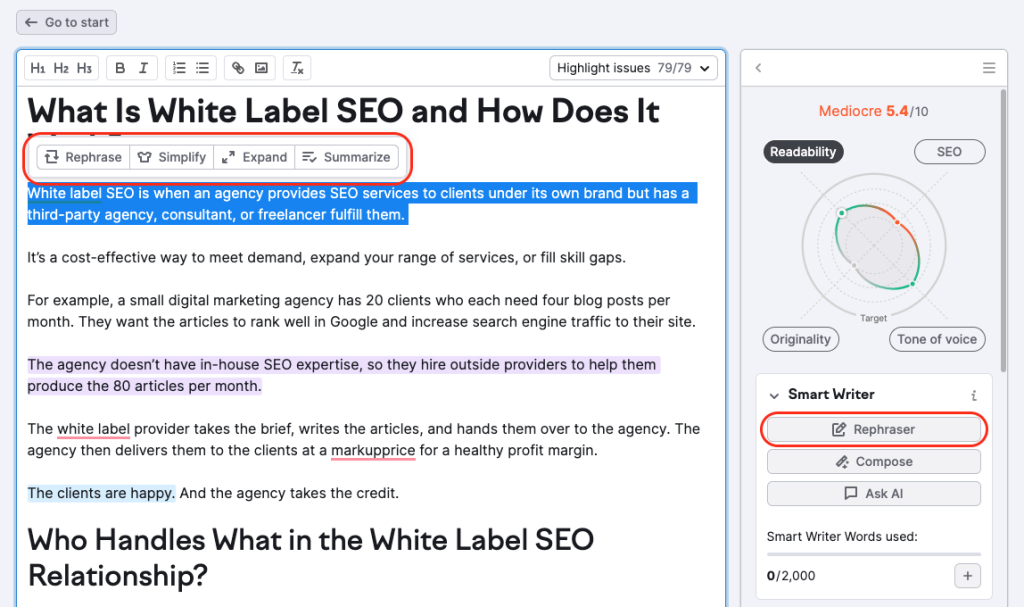
Task: Click Rephraser in Smart Writer
Action: (x=874, y=430)
